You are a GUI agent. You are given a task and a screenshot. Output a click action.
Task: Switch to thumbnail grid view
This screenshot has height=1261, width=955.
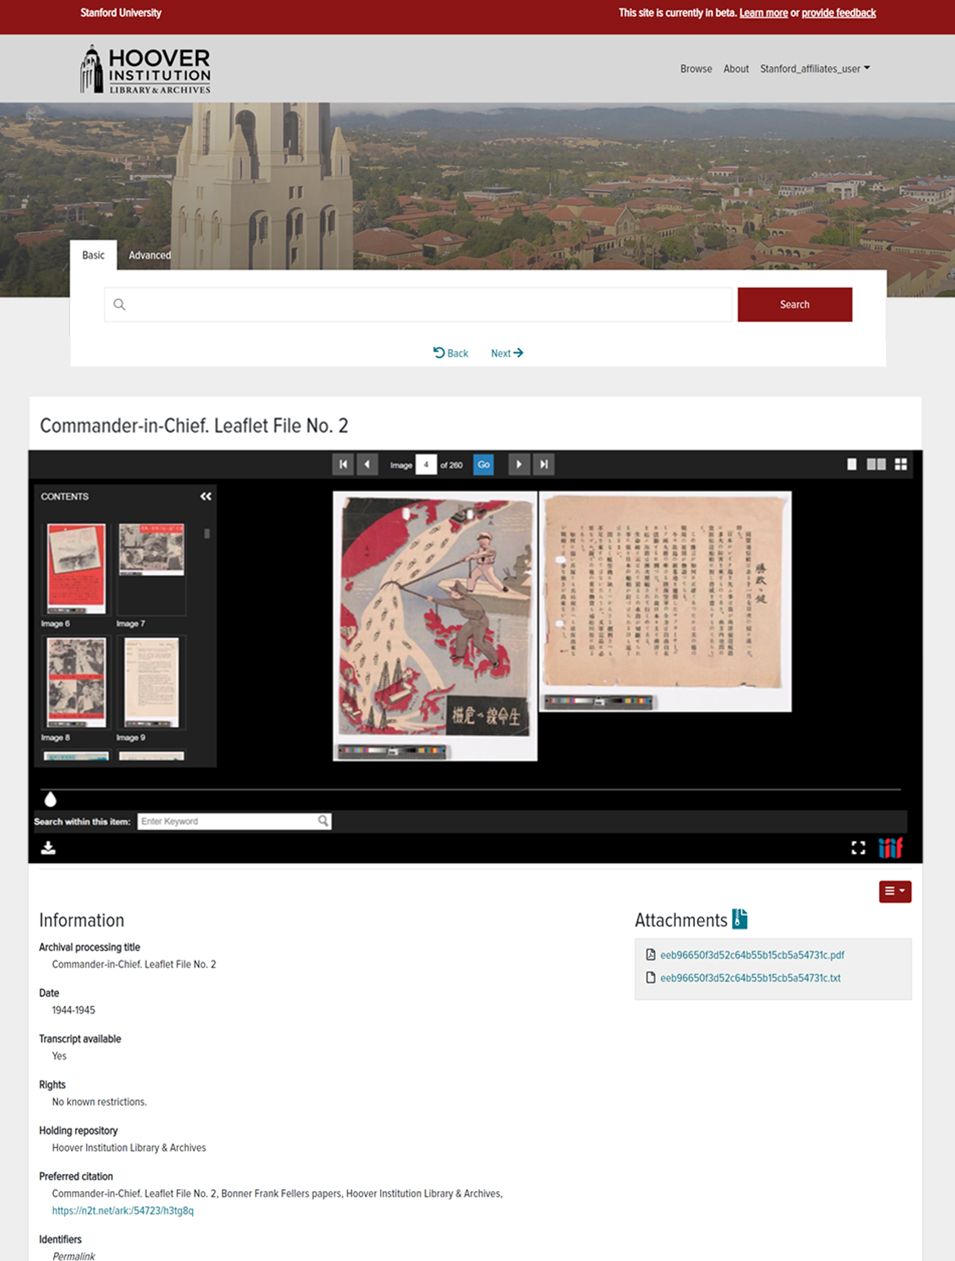tap(901, 464)
